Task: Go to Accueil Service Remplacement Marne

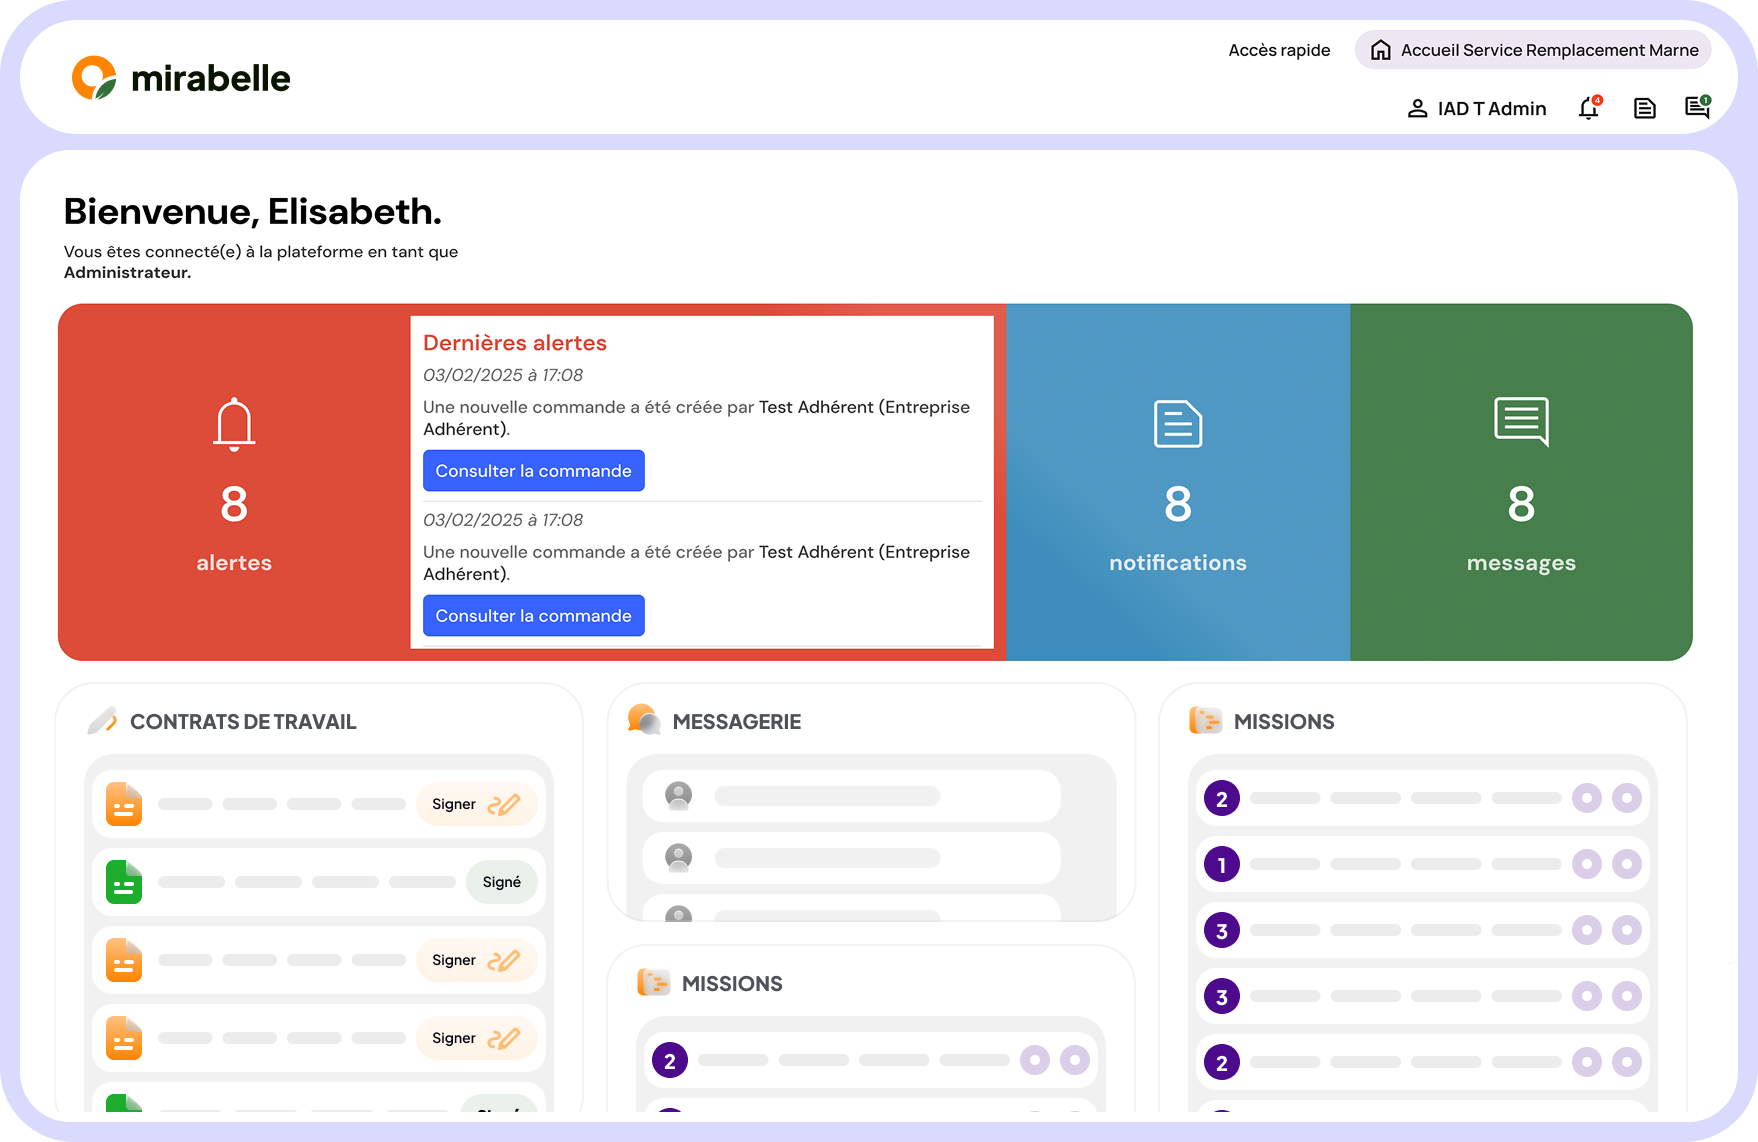Action: point(1533,50)
